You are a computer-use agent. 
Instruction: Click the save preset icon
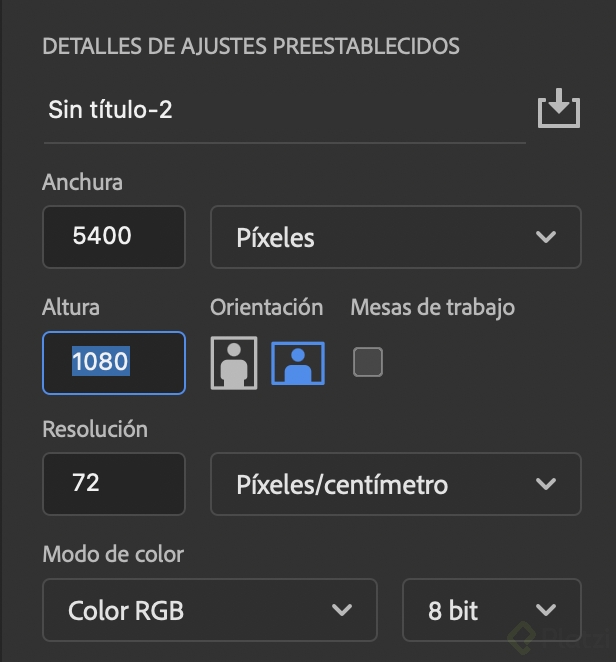559,108
